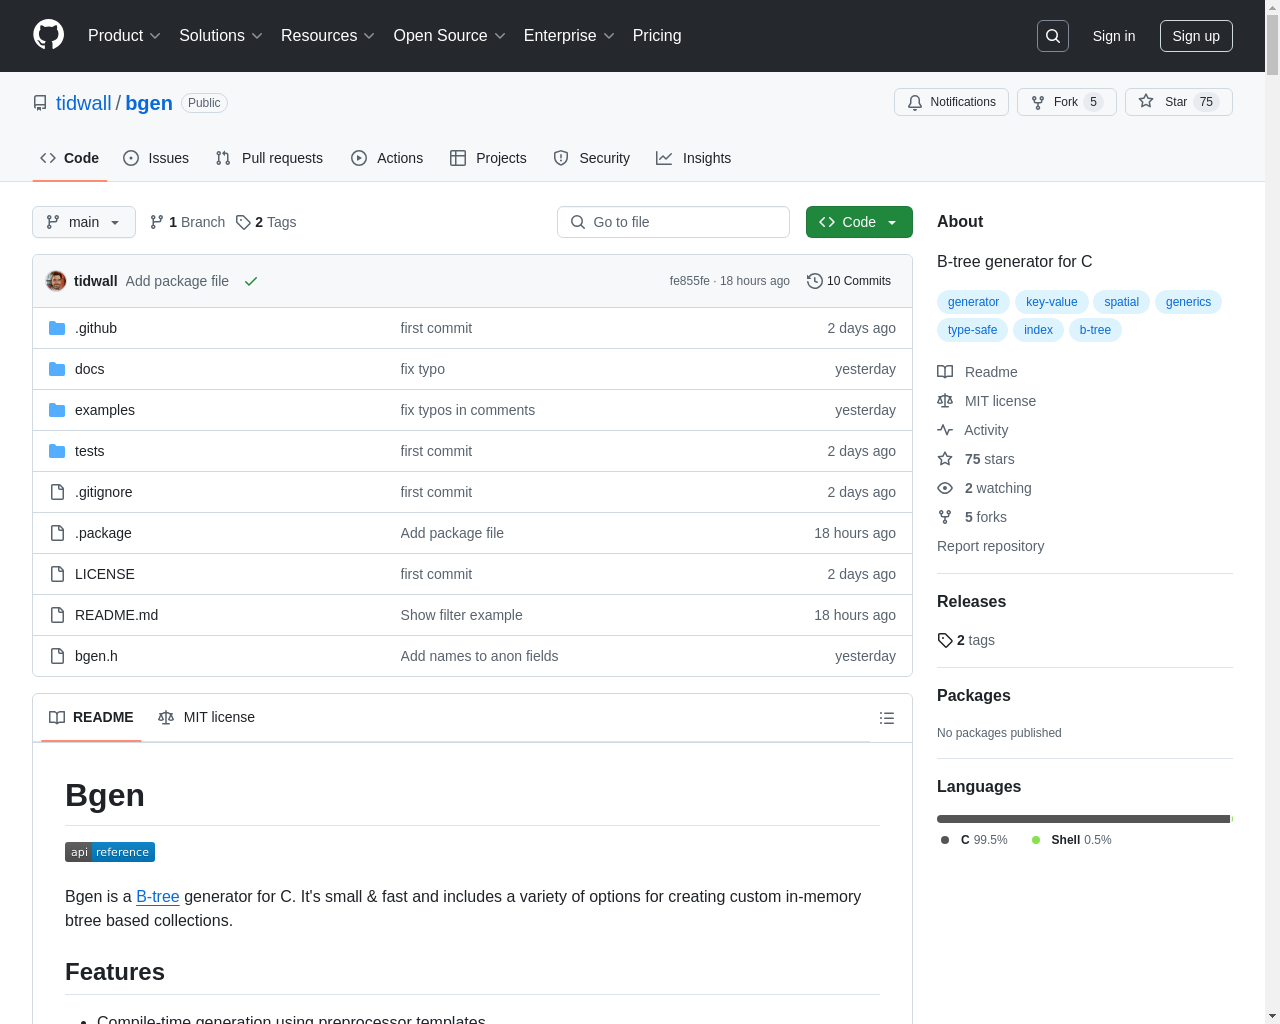Select the MIT license tab in viewer
Image resolution: width=1280 pixels, height=1024 pixels.
click(207, 717)
